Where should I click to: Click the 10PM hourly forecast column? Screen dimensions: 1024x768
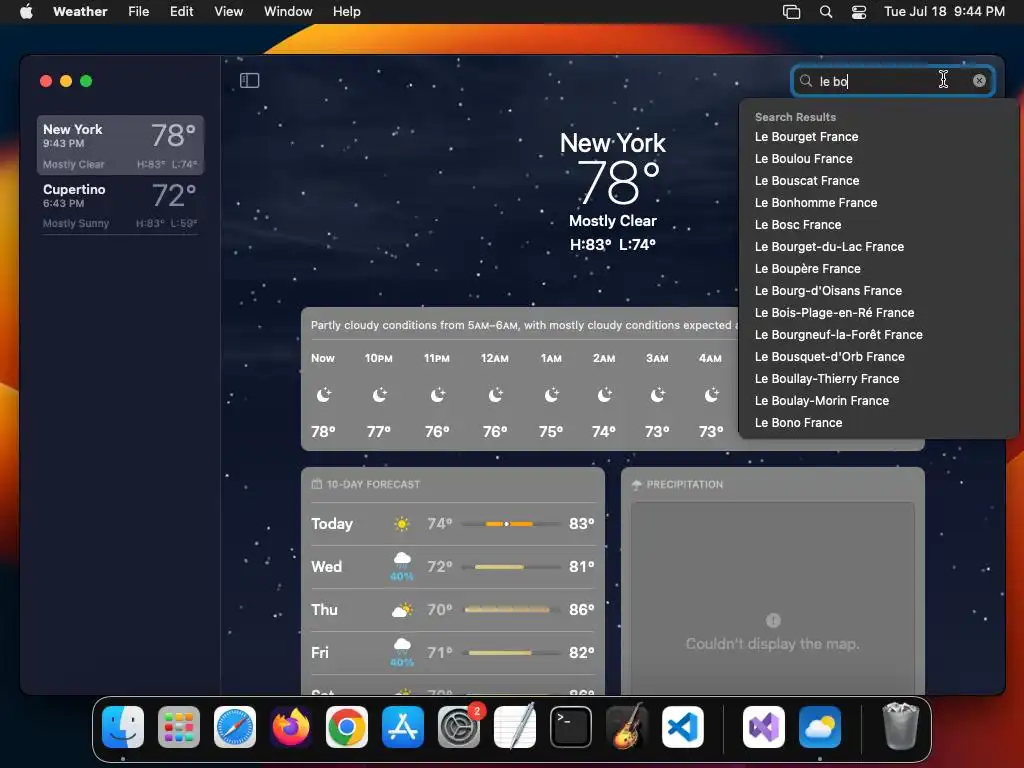[379, 394]
